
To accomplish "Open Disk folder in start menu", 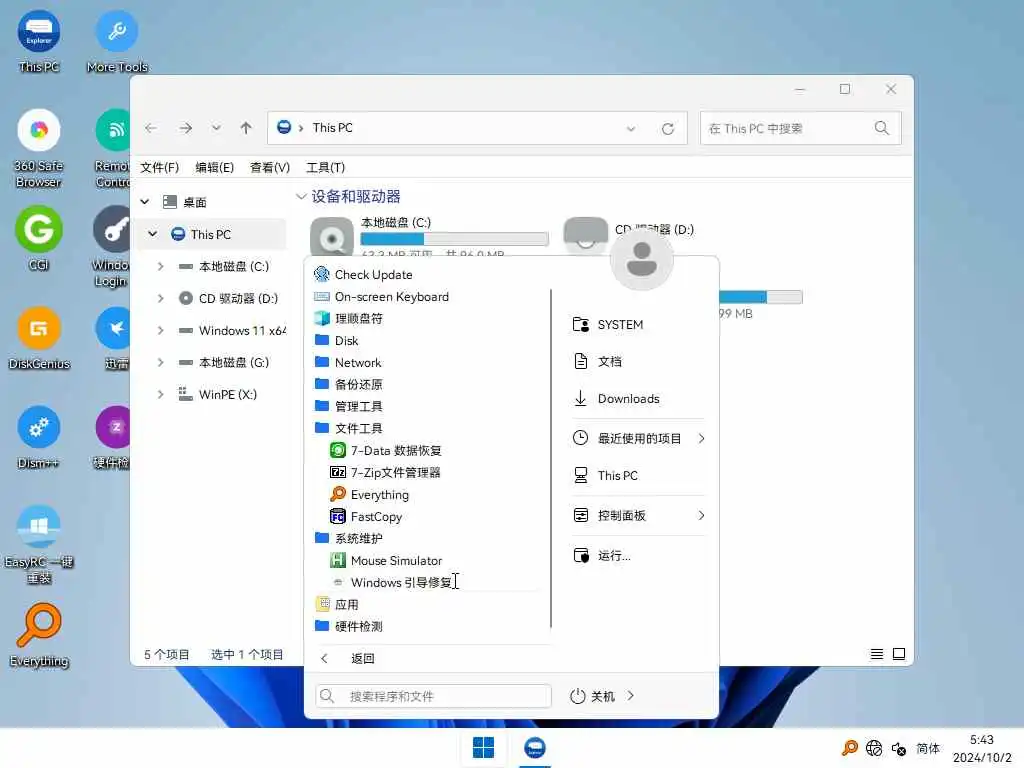I will point(336,340).
